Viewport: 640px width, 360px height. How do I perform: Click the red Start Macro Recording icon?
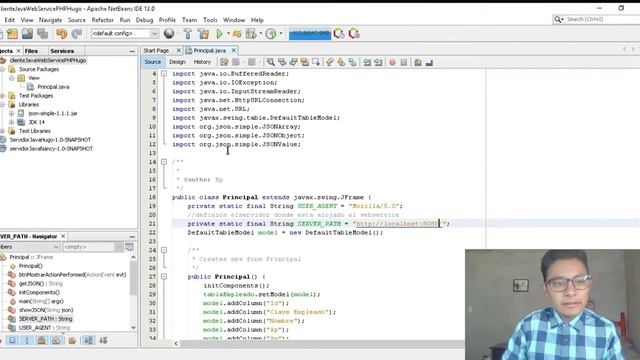(392, 62)
